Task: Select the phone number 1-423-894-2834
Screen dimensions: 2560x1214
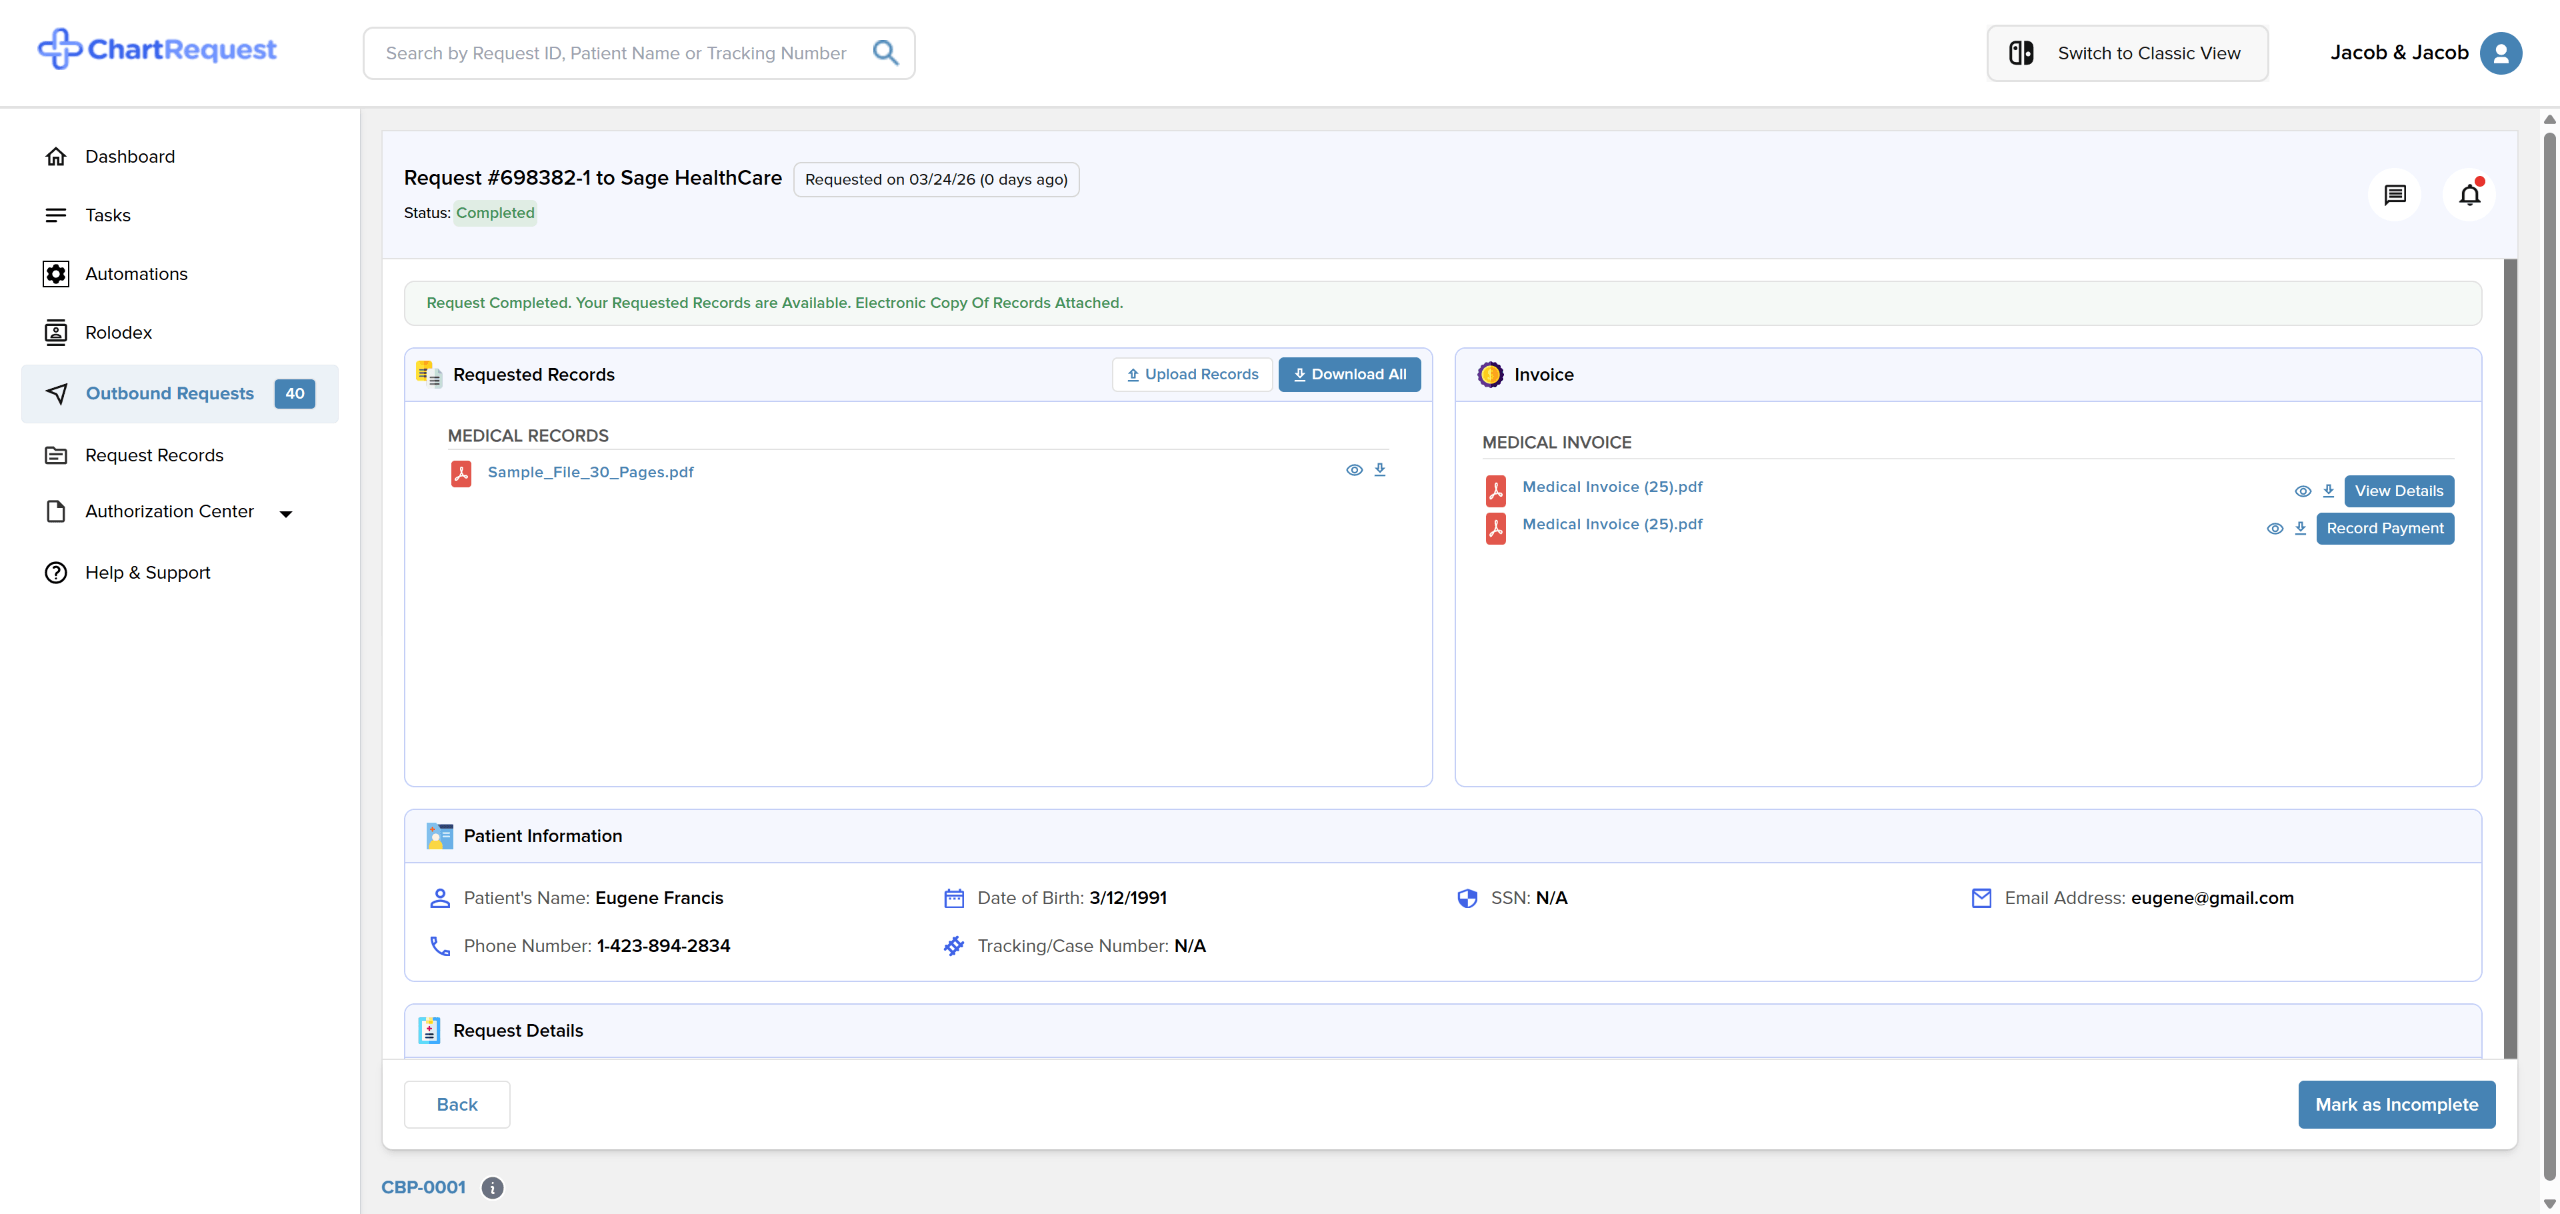Action: point(664,946)
